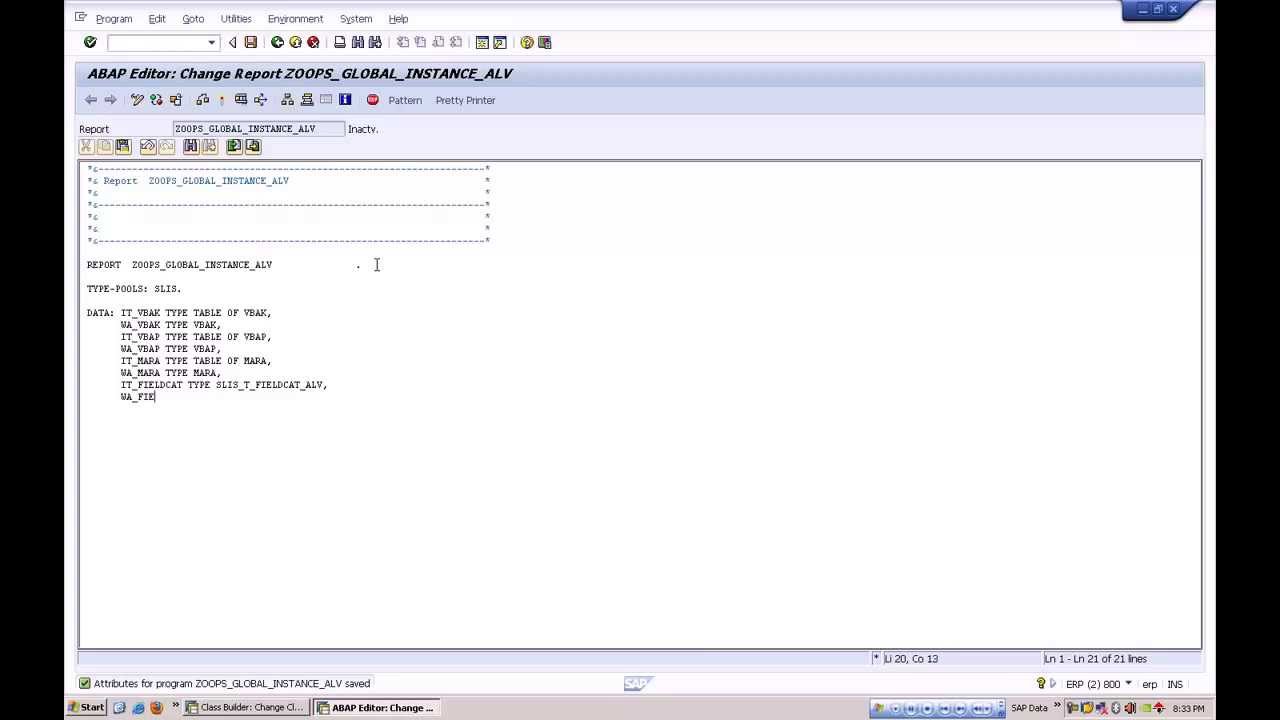This screenshot has width=1280, height=720.
Task: Click inside the command input field
Action: click(x=157, y=42)
